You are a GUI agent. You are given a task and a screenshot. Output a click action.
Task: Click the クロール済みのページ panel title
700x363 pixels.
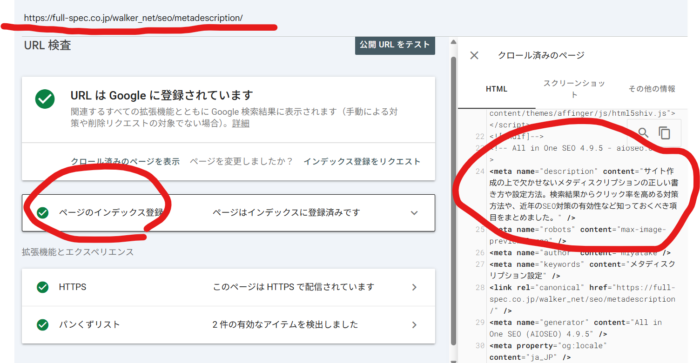click(541, 55)
